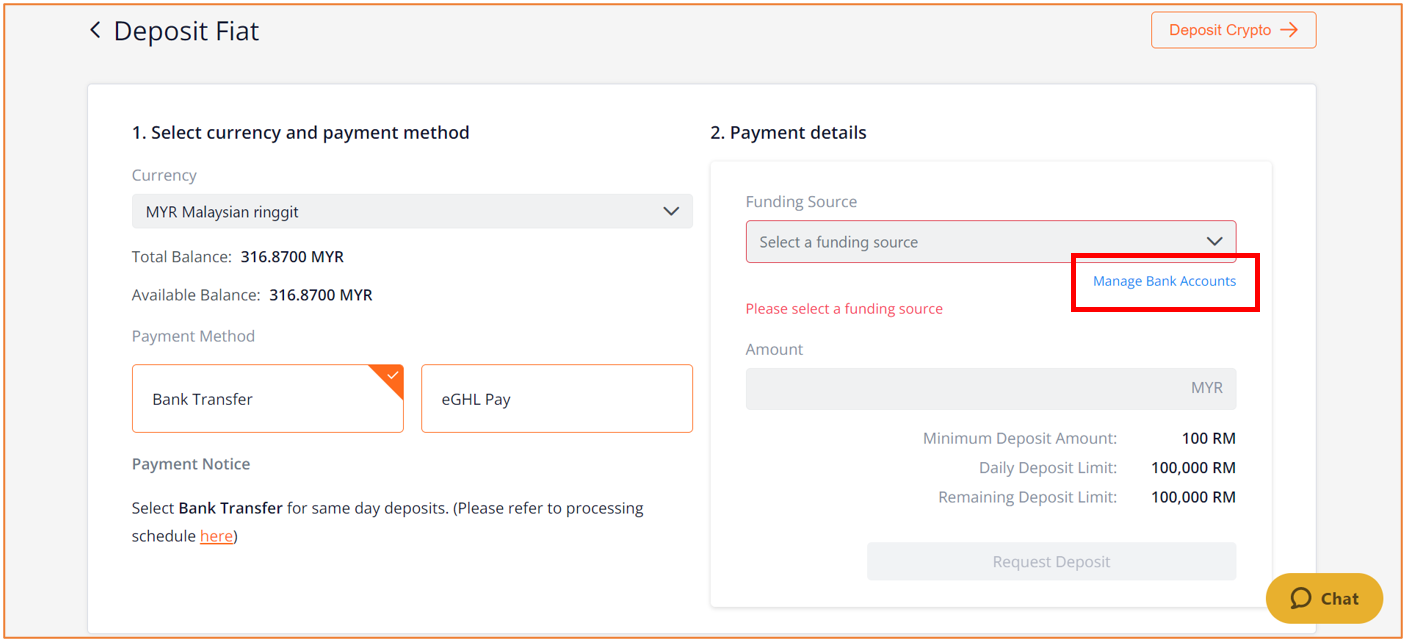The image size is (1407, 642).
Task: Open the Select a funding source dropdown
Action: [991, 242]
